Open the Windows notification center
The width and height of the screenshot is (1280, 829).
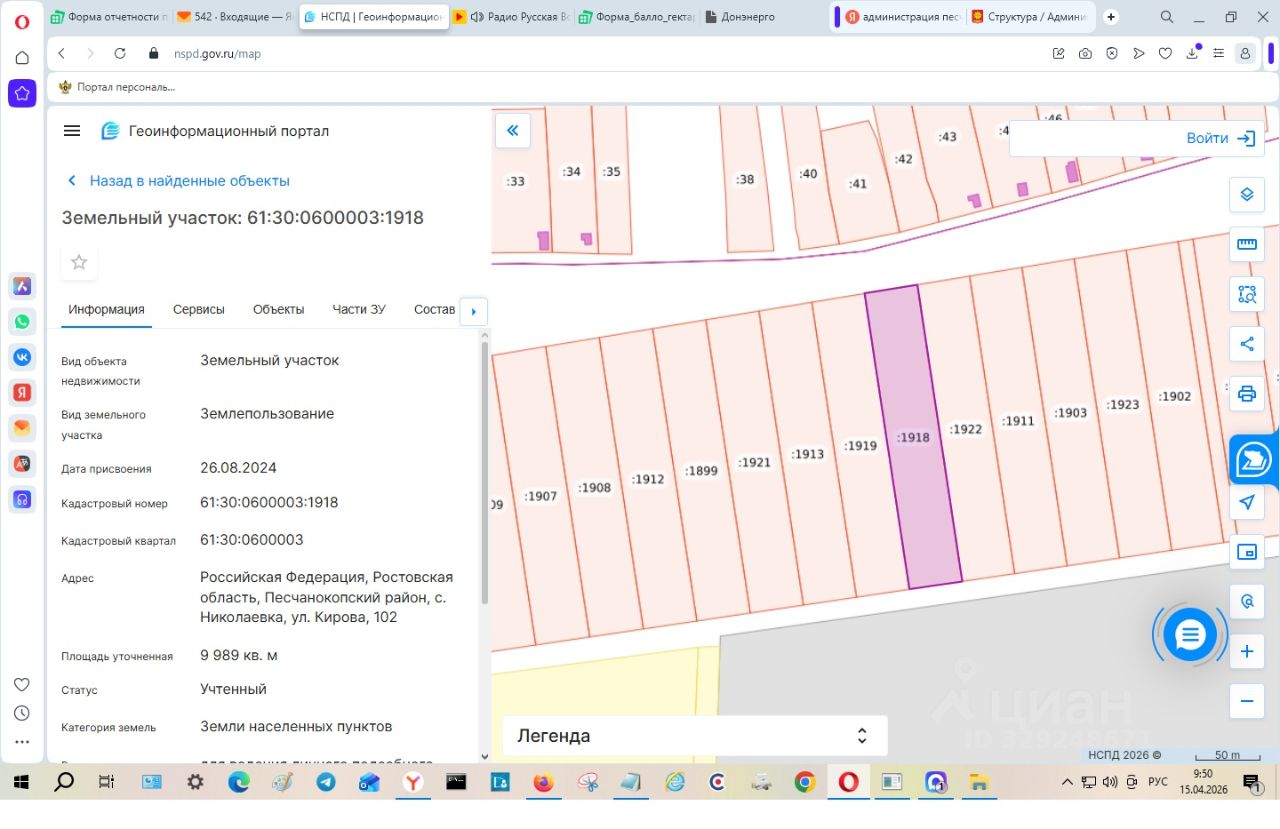click(x=1251, y=782)
